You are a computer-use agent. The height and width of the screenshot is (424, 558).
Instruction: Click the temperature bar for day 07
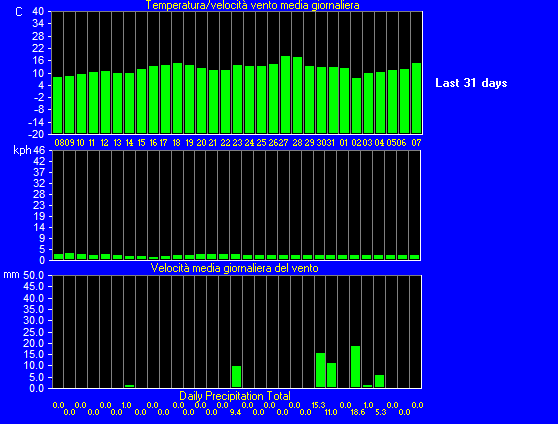(416, 98)
